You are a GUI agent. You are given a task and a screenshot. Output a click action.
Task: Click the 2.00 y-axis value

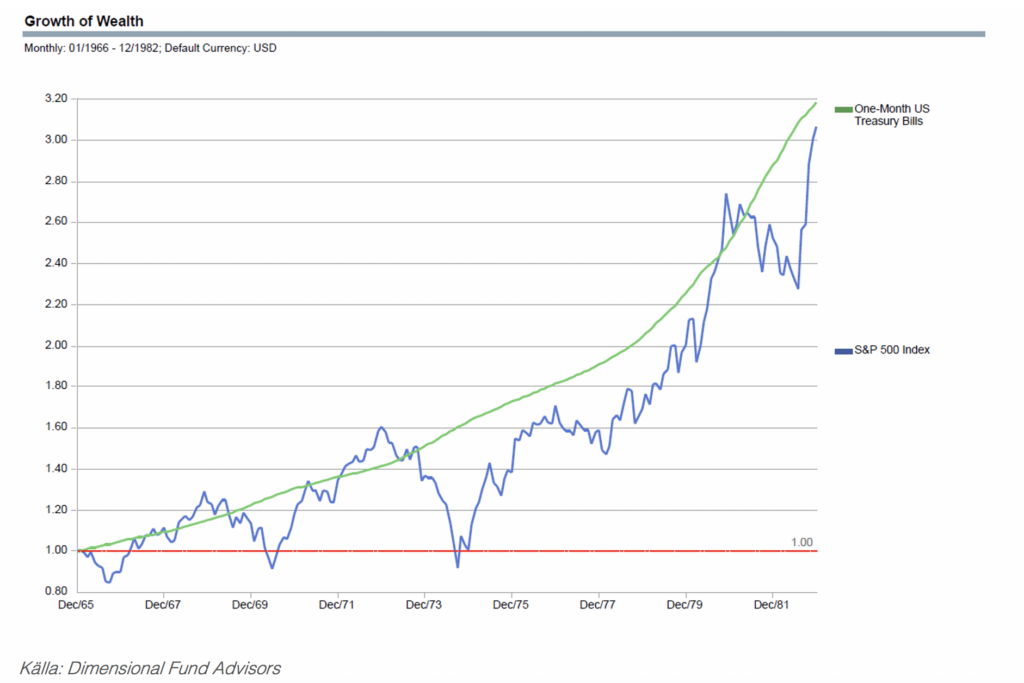[x=55, y=346]
